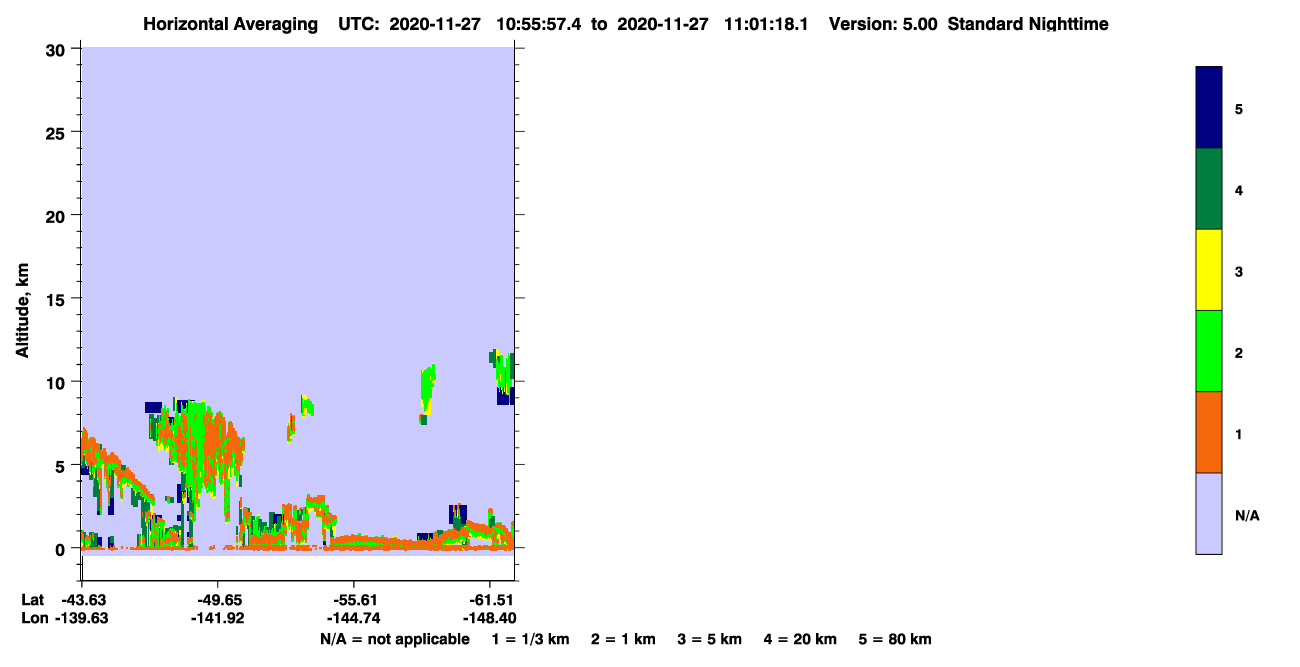Click the 'N/A = not applicable' legend note
Image resolution: width=1300 pixels, height=667 pixels.
click(x=395, y=639)
